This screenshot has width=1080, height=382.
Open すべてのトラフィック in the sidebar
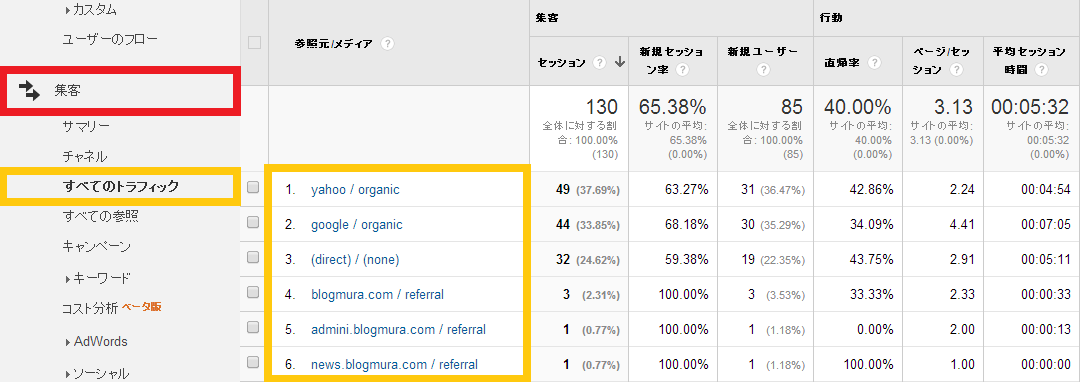click(121, 186)
